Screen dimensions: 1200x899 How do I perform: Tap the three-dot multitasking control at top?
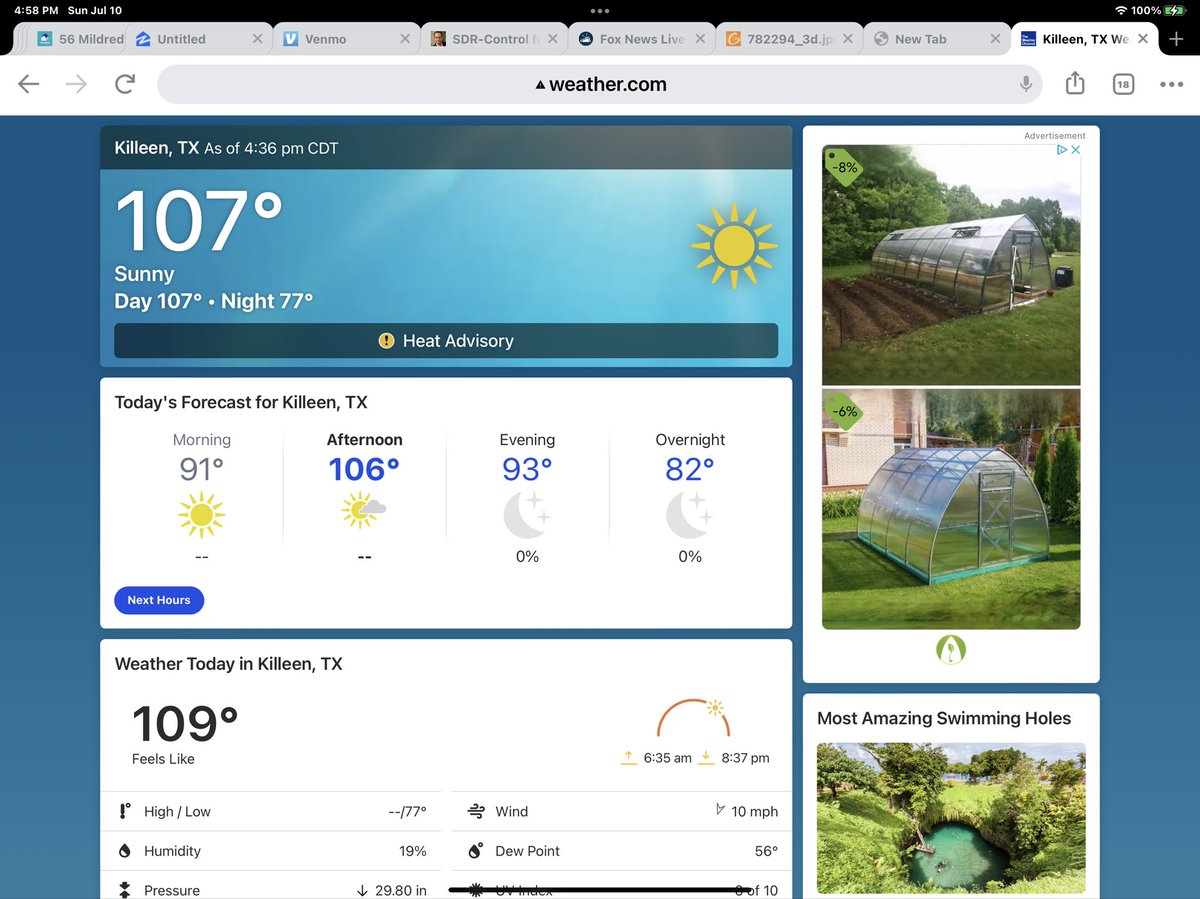pyautogui.click(x=600, y=10)
